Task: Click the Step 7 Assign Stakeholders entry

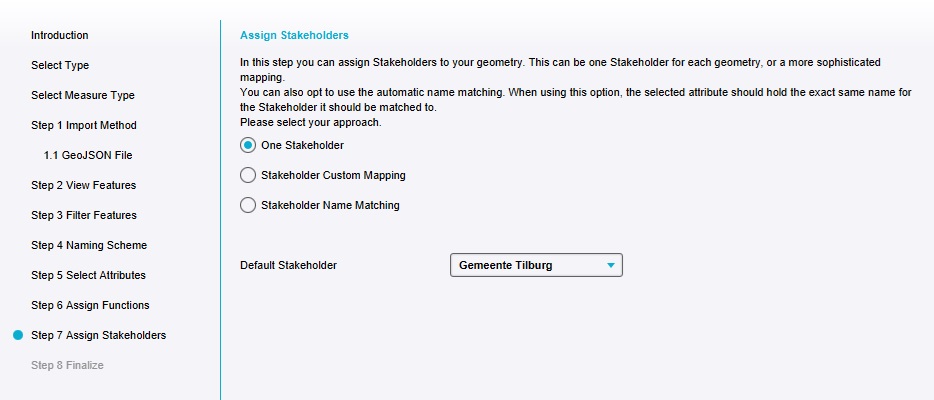Action: pos(98,335)
